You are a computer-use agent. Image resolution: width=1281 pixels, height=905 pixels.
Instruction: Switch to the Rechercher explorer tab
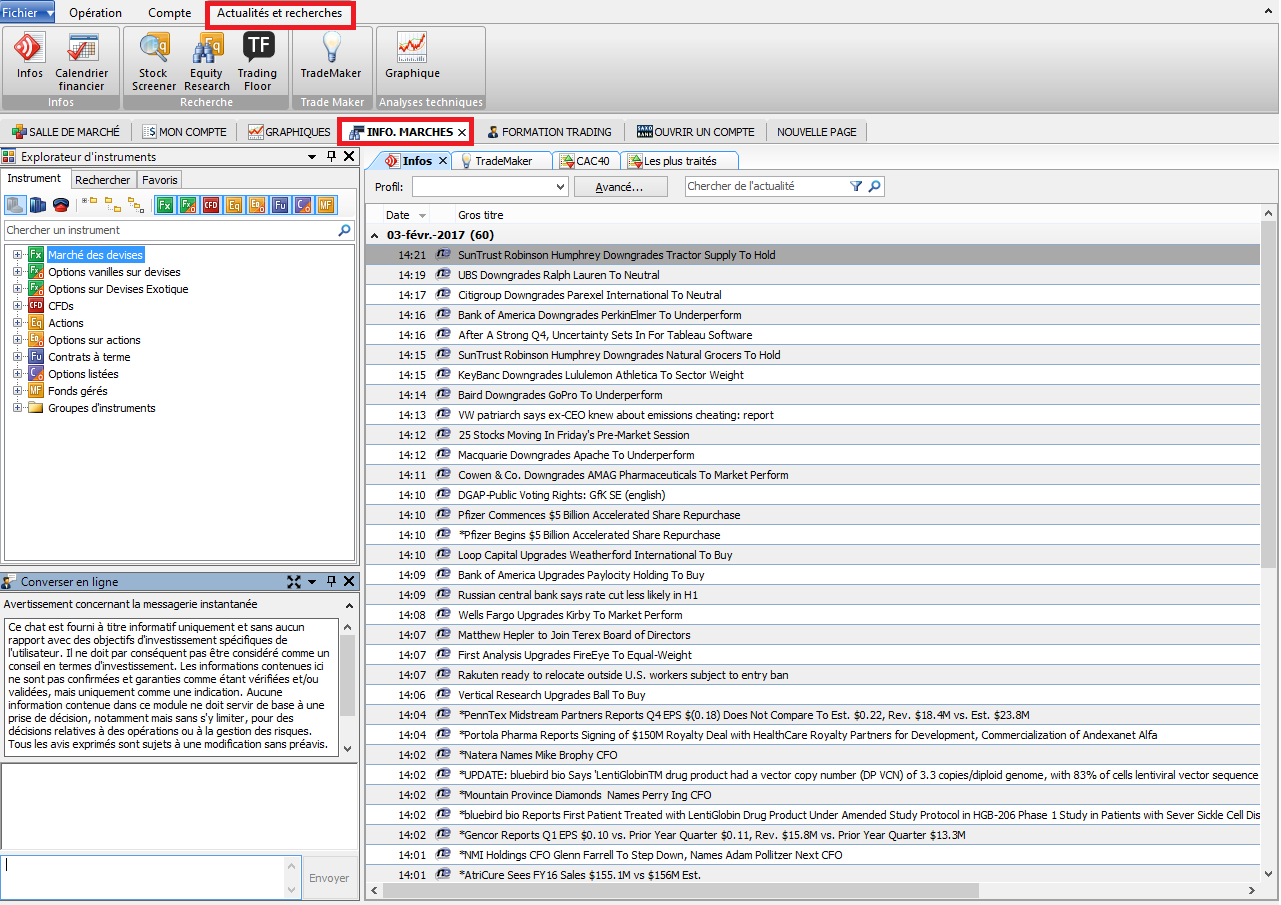click(x=102, y=180)
